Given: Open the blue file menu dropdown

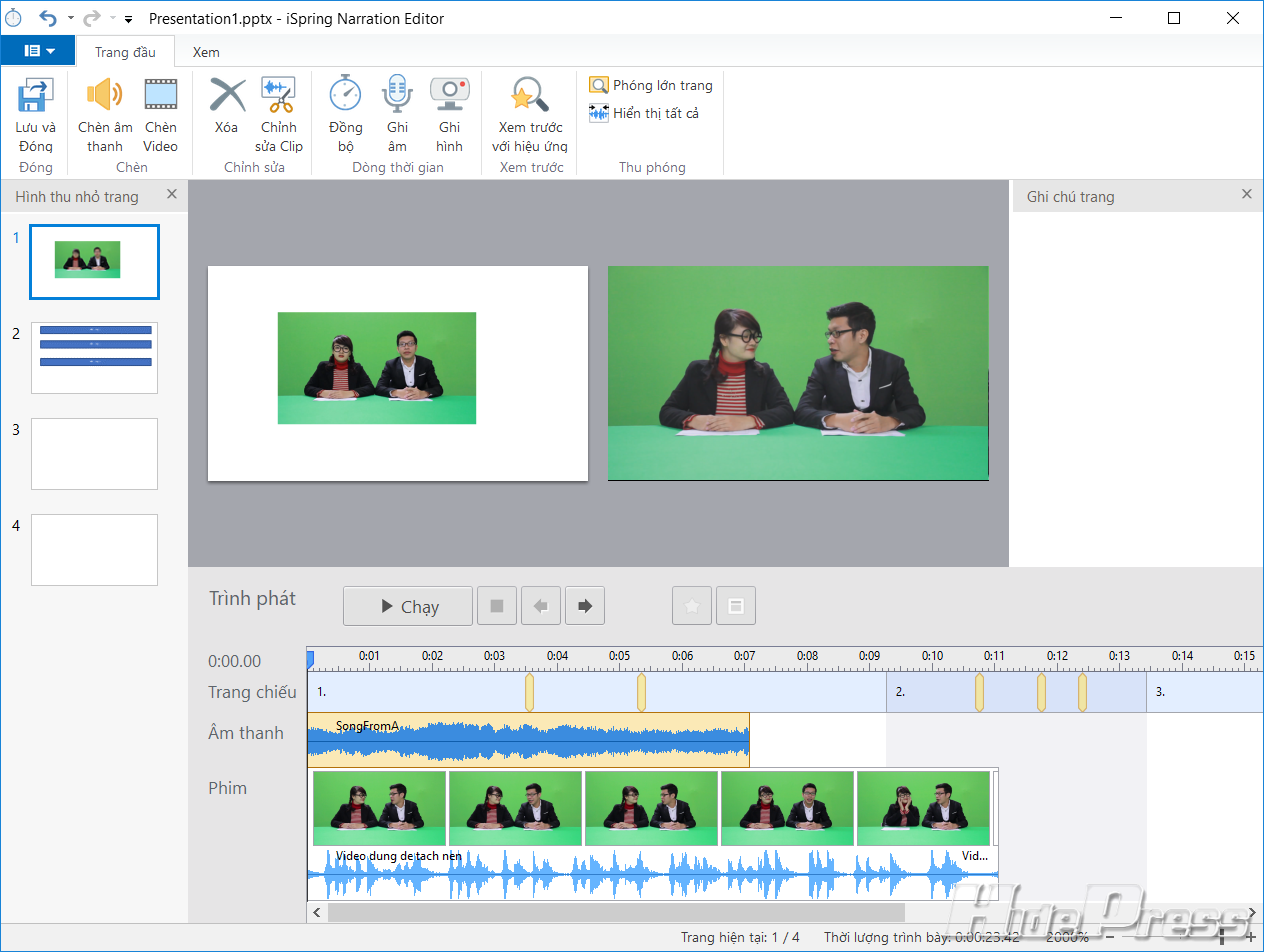Looking at the screenshot, I should [38, 51].
